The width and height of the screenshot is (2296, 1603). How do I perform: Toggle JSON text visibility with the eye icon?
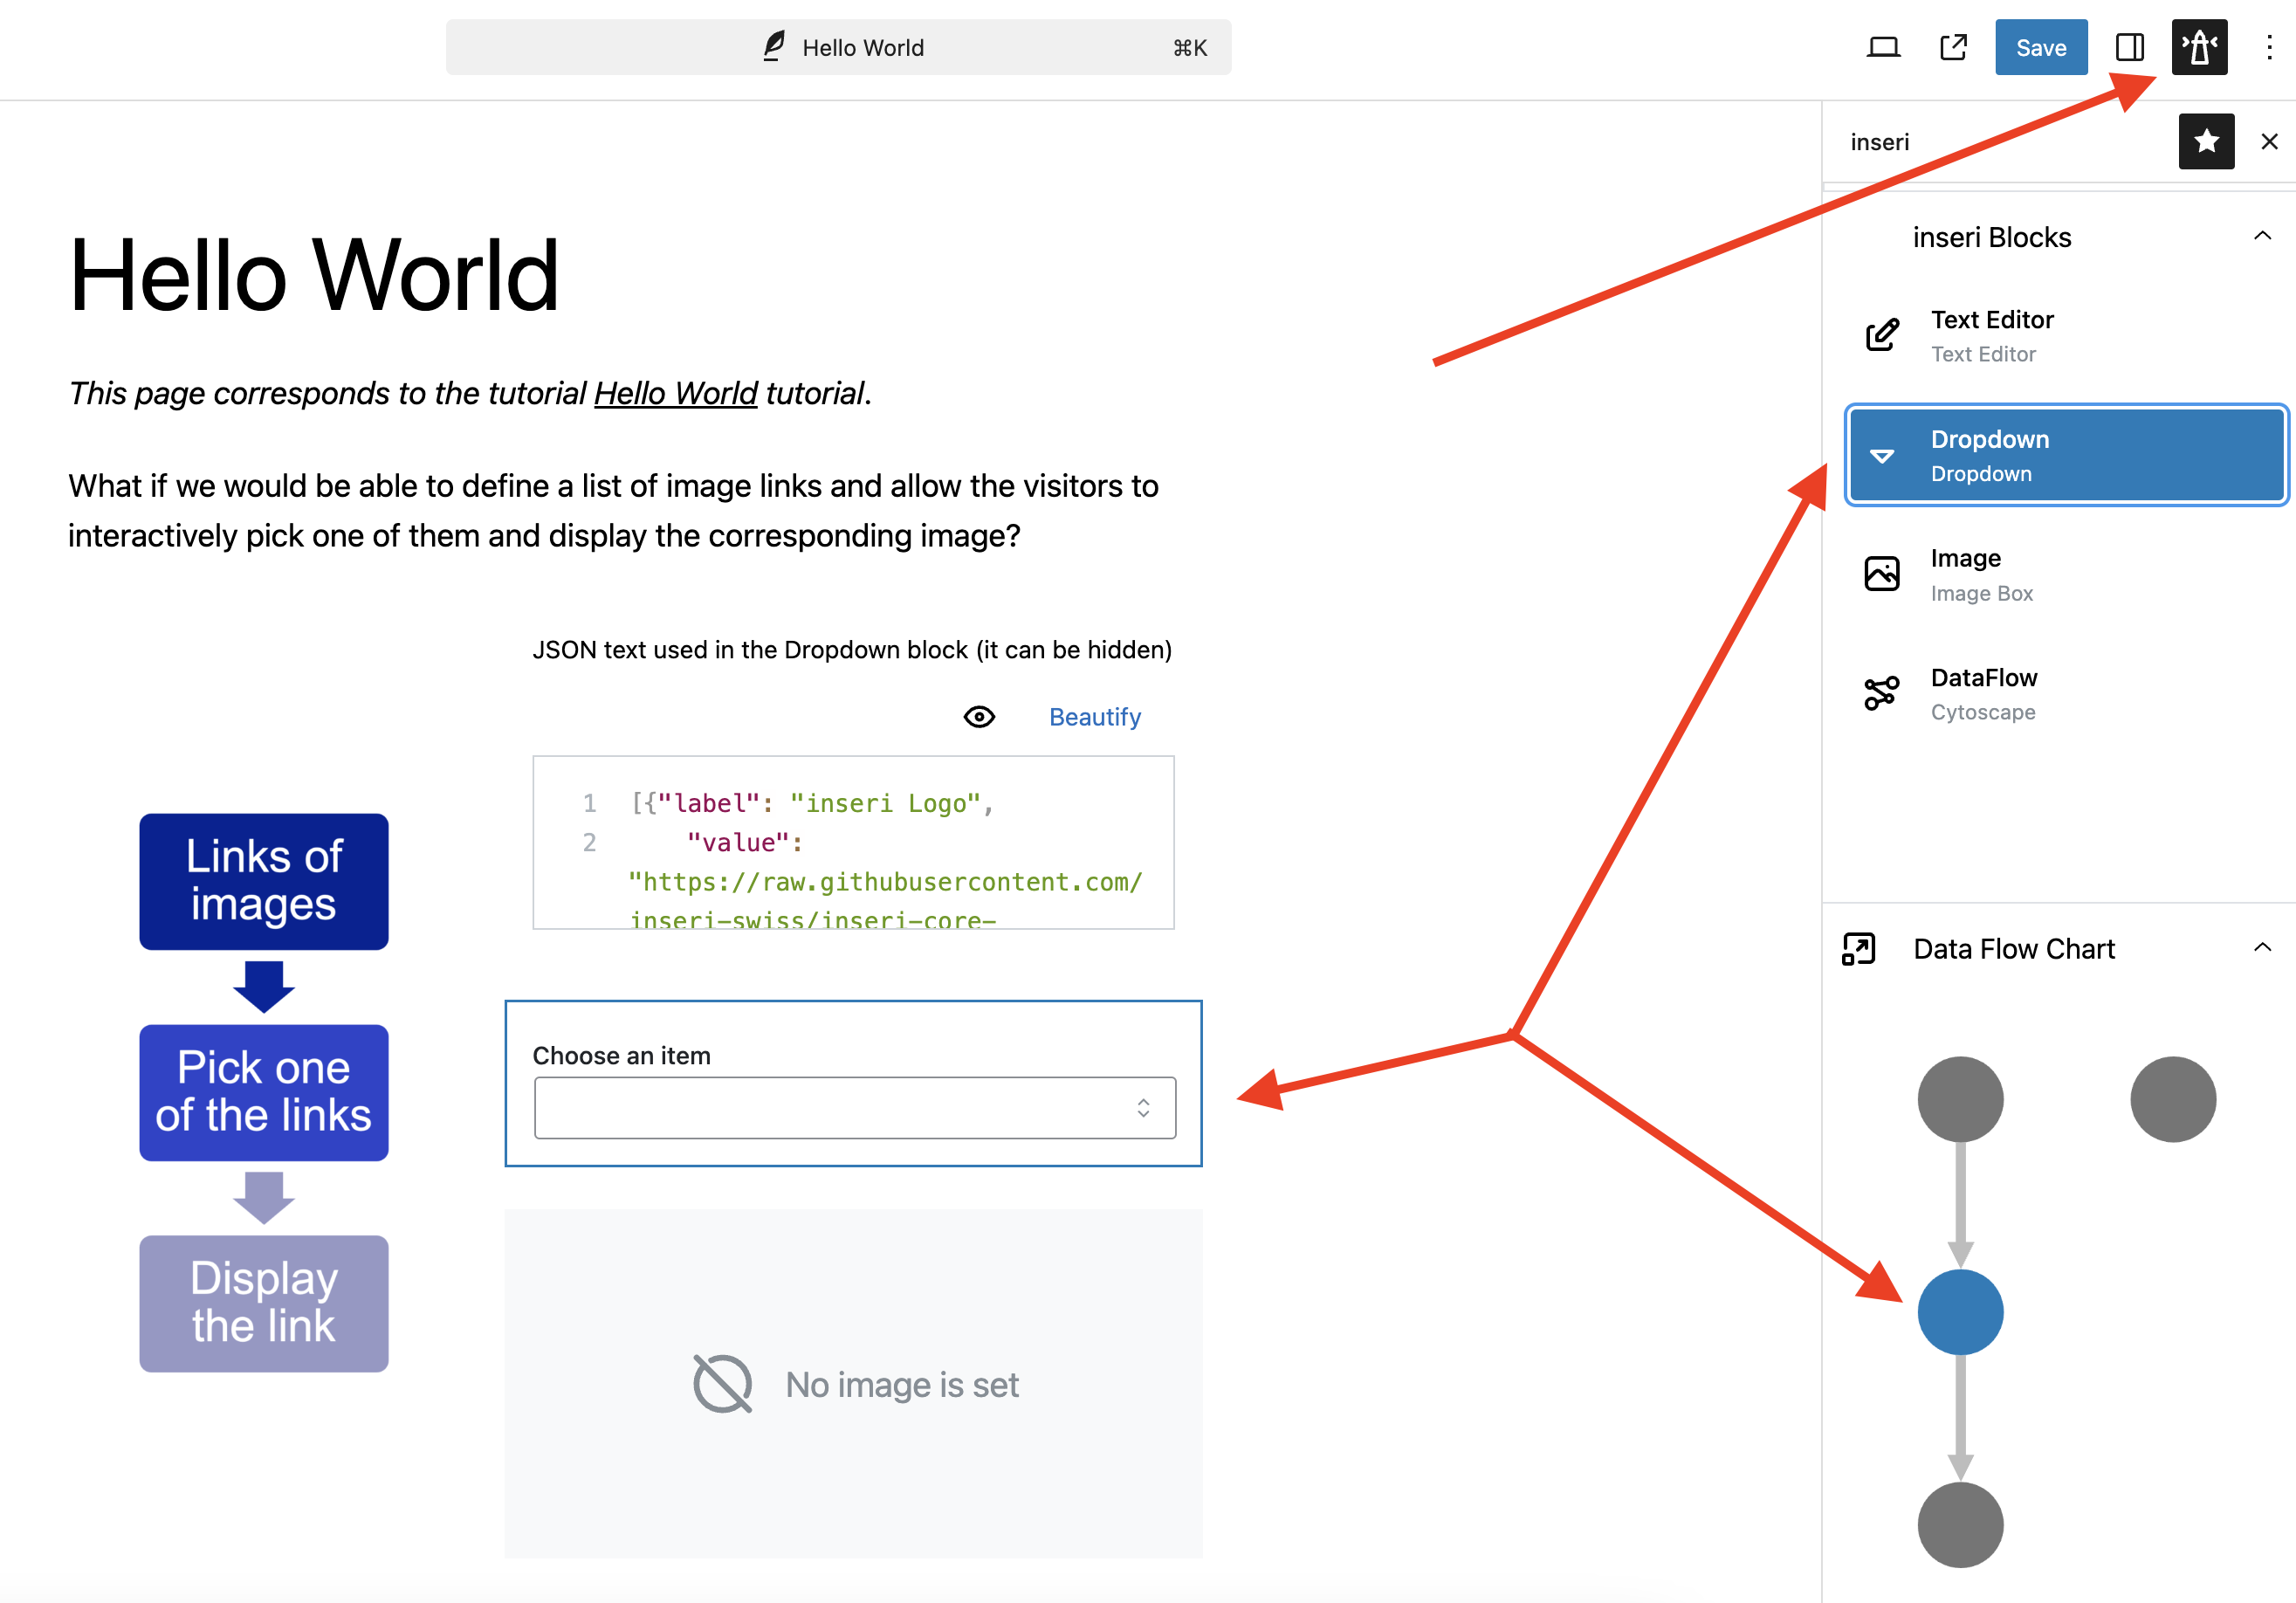coord(978,717)
